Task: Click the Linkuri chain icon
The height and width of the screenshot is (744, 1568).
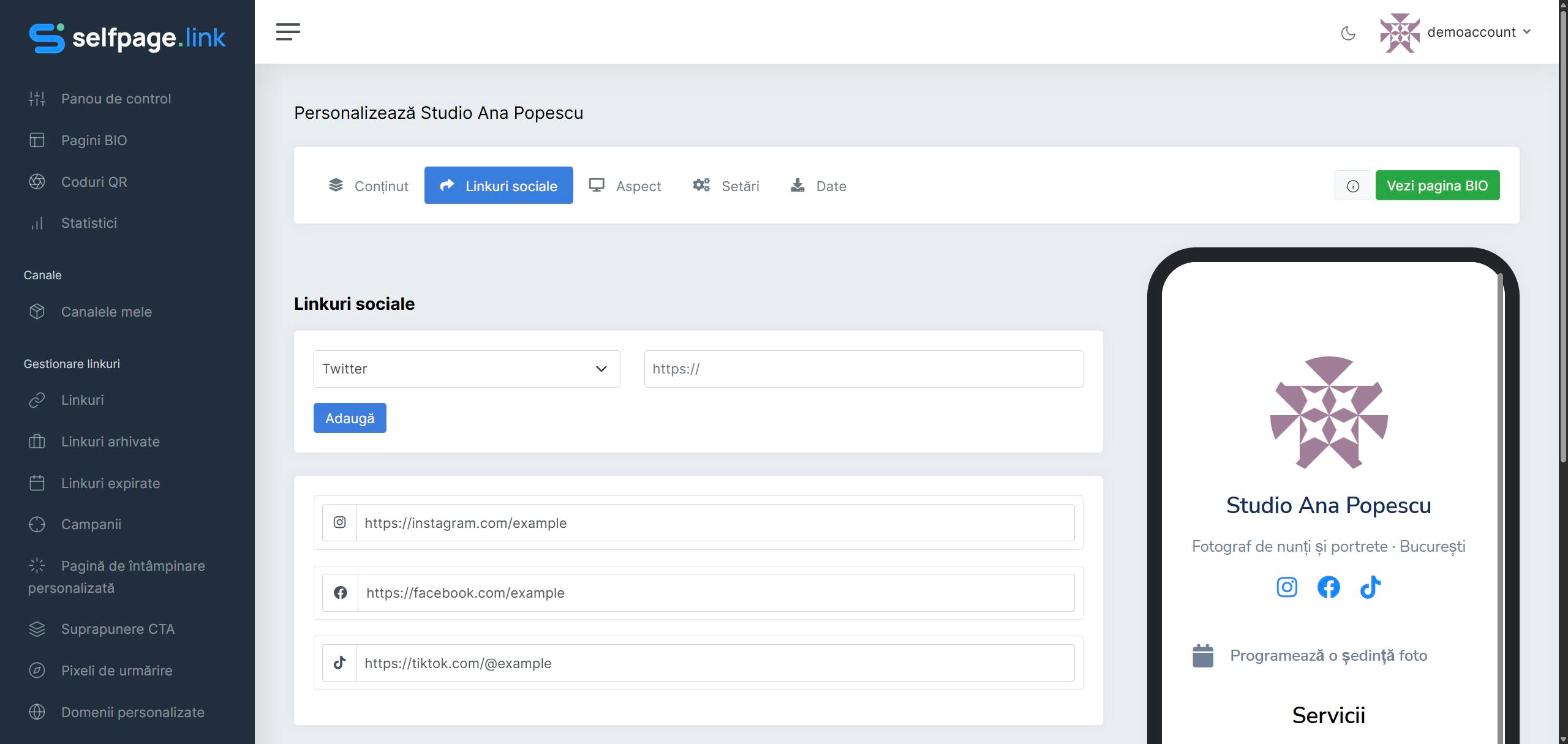Action: [37, 400]
